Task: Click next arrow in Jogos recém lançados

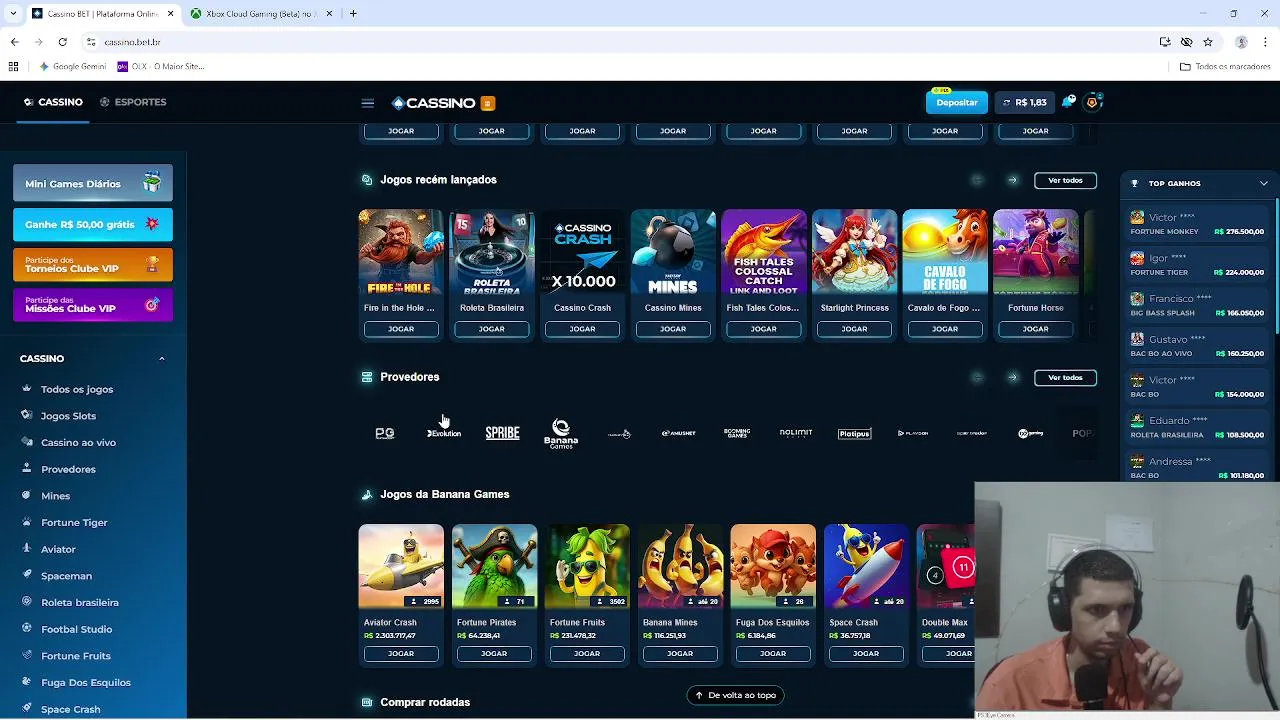Action: point(1012,180)
